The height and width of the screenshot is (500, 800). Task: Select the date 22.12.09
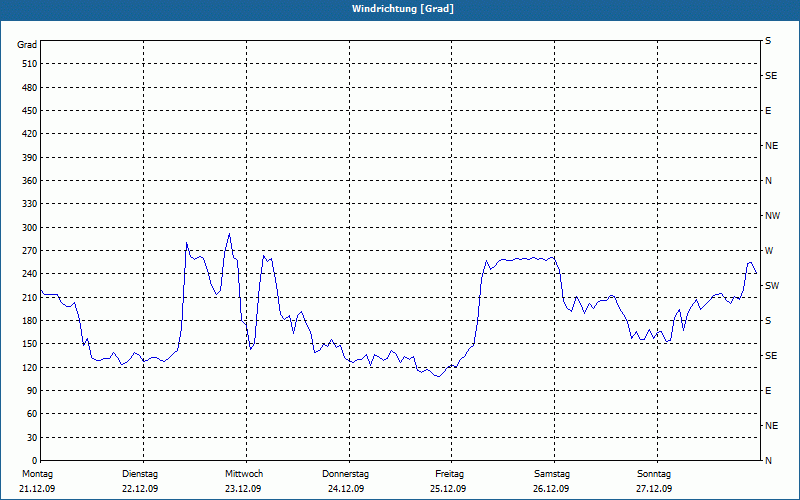pos(140,489)
